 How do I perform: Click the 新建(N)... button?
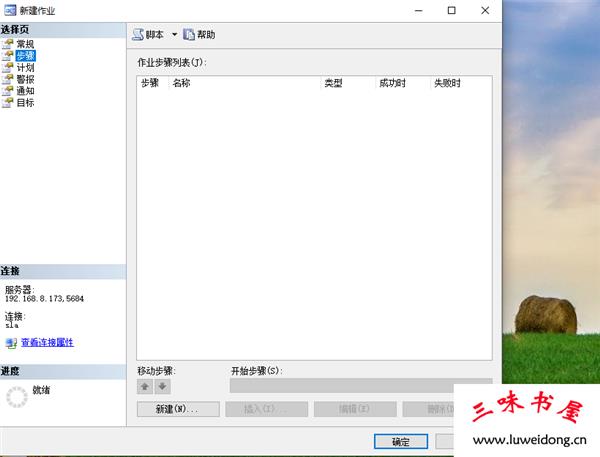177,409
